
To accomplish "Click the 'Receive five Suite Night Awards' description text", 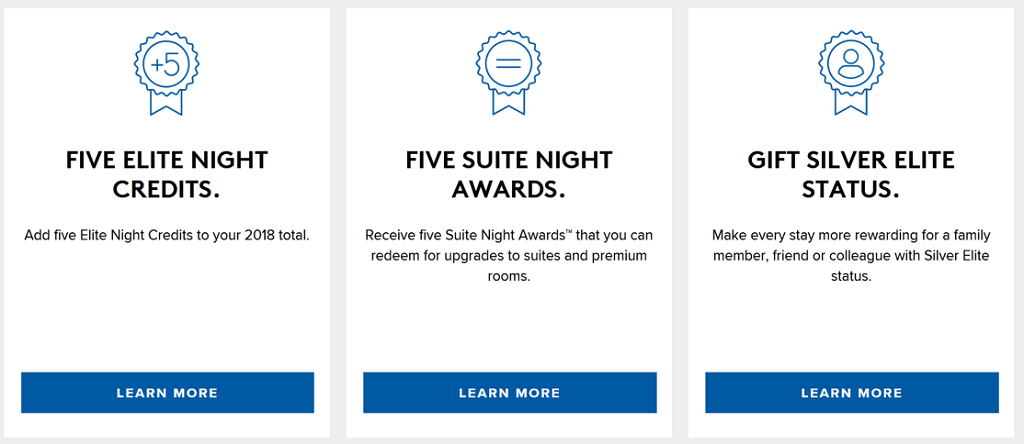I will (x=509, y=256).
